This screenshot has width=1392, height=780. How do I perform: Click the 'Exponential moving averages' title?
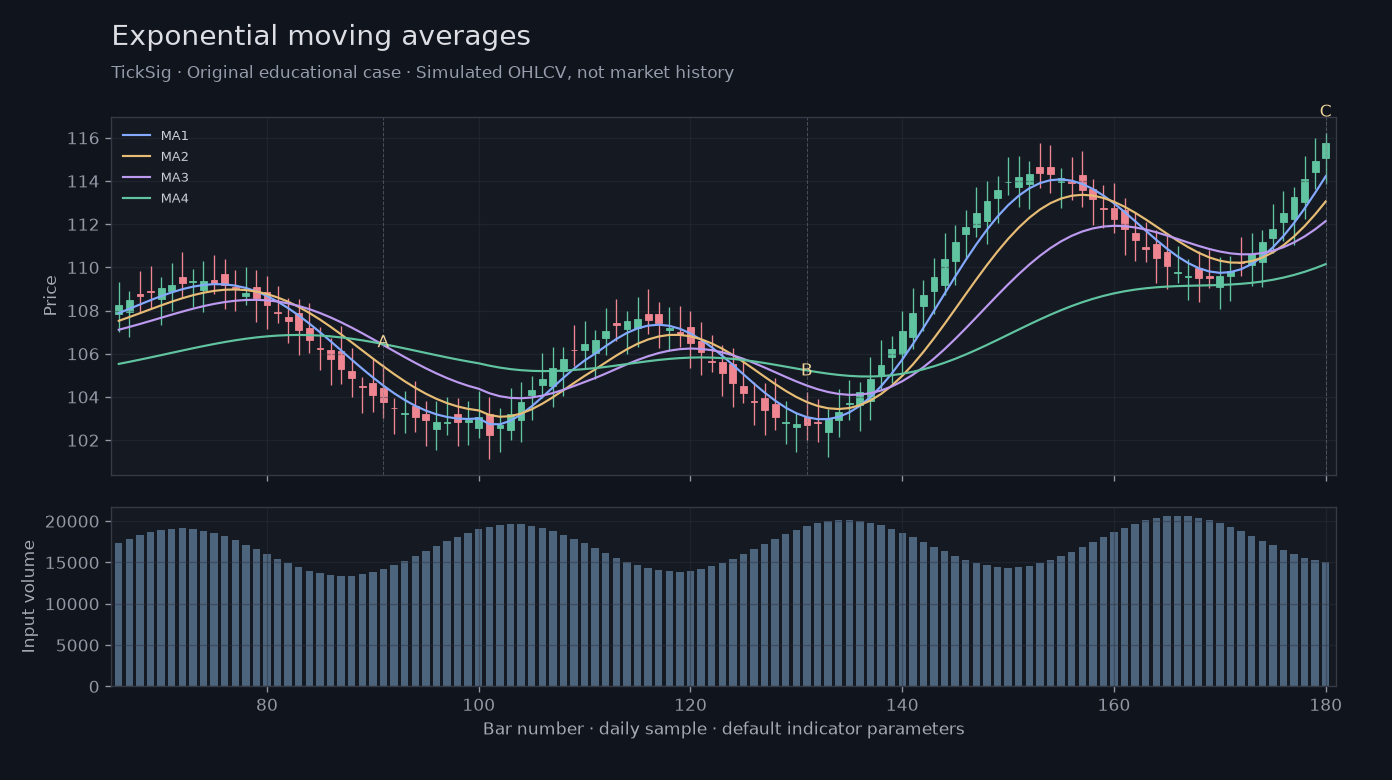321,36
